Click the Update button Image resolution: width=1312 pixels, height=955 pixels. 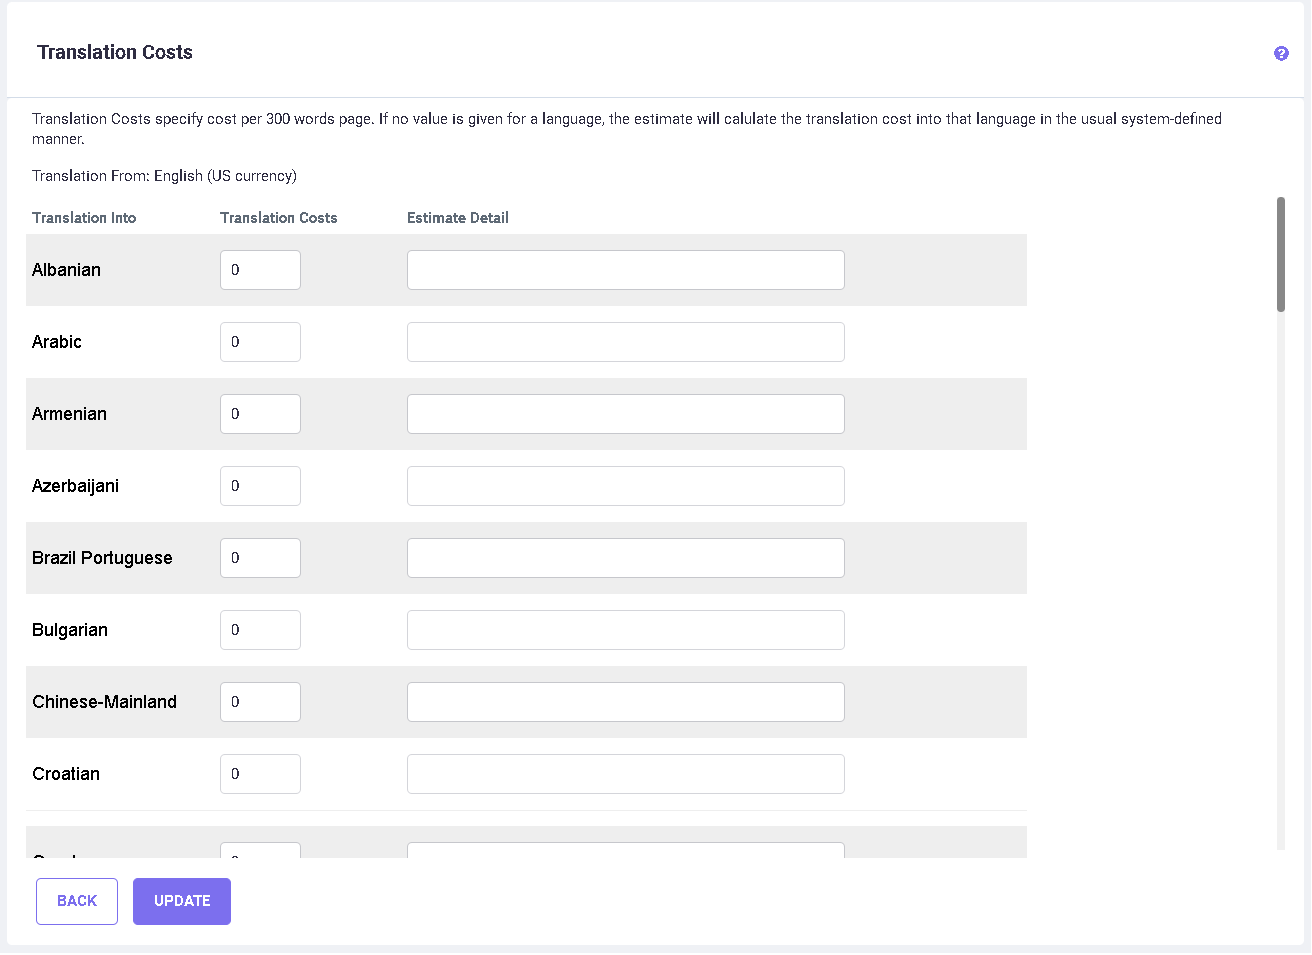182,901
